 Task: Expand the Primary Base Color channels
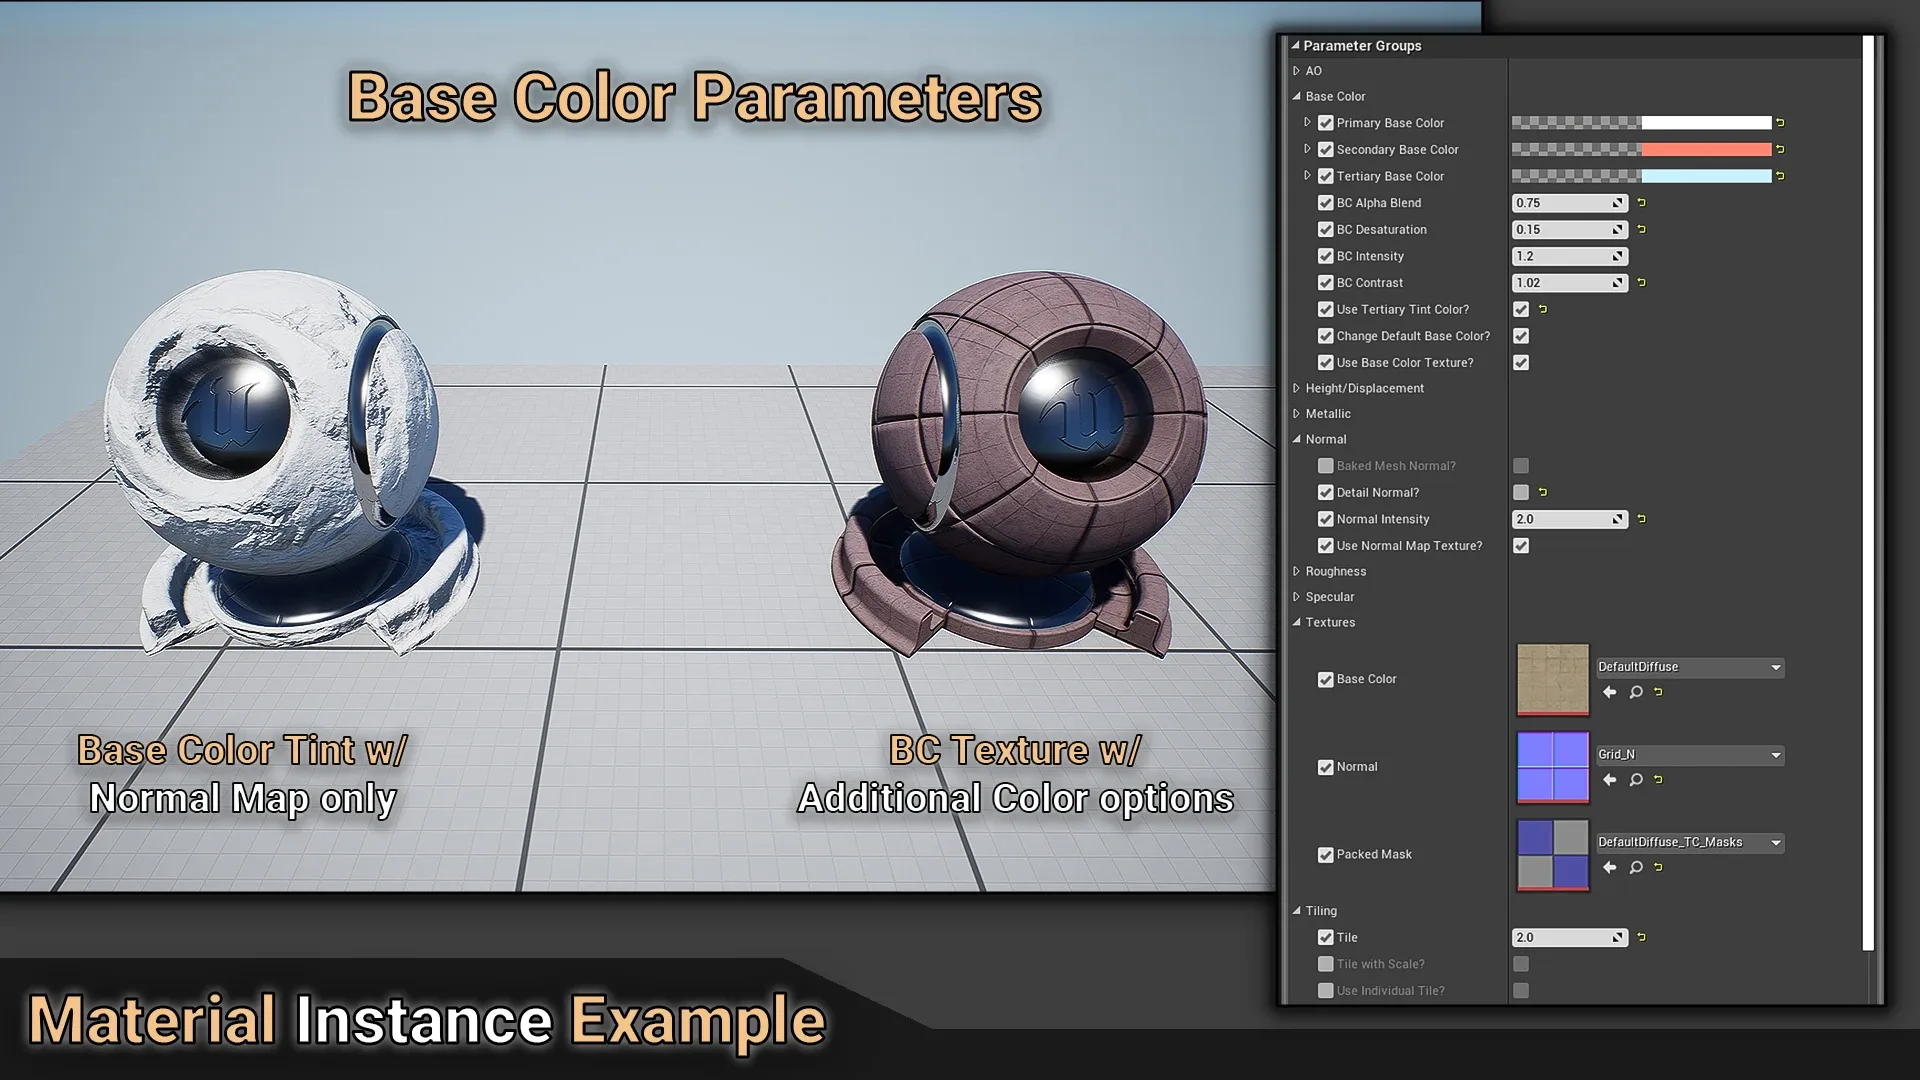point(1307,122)
